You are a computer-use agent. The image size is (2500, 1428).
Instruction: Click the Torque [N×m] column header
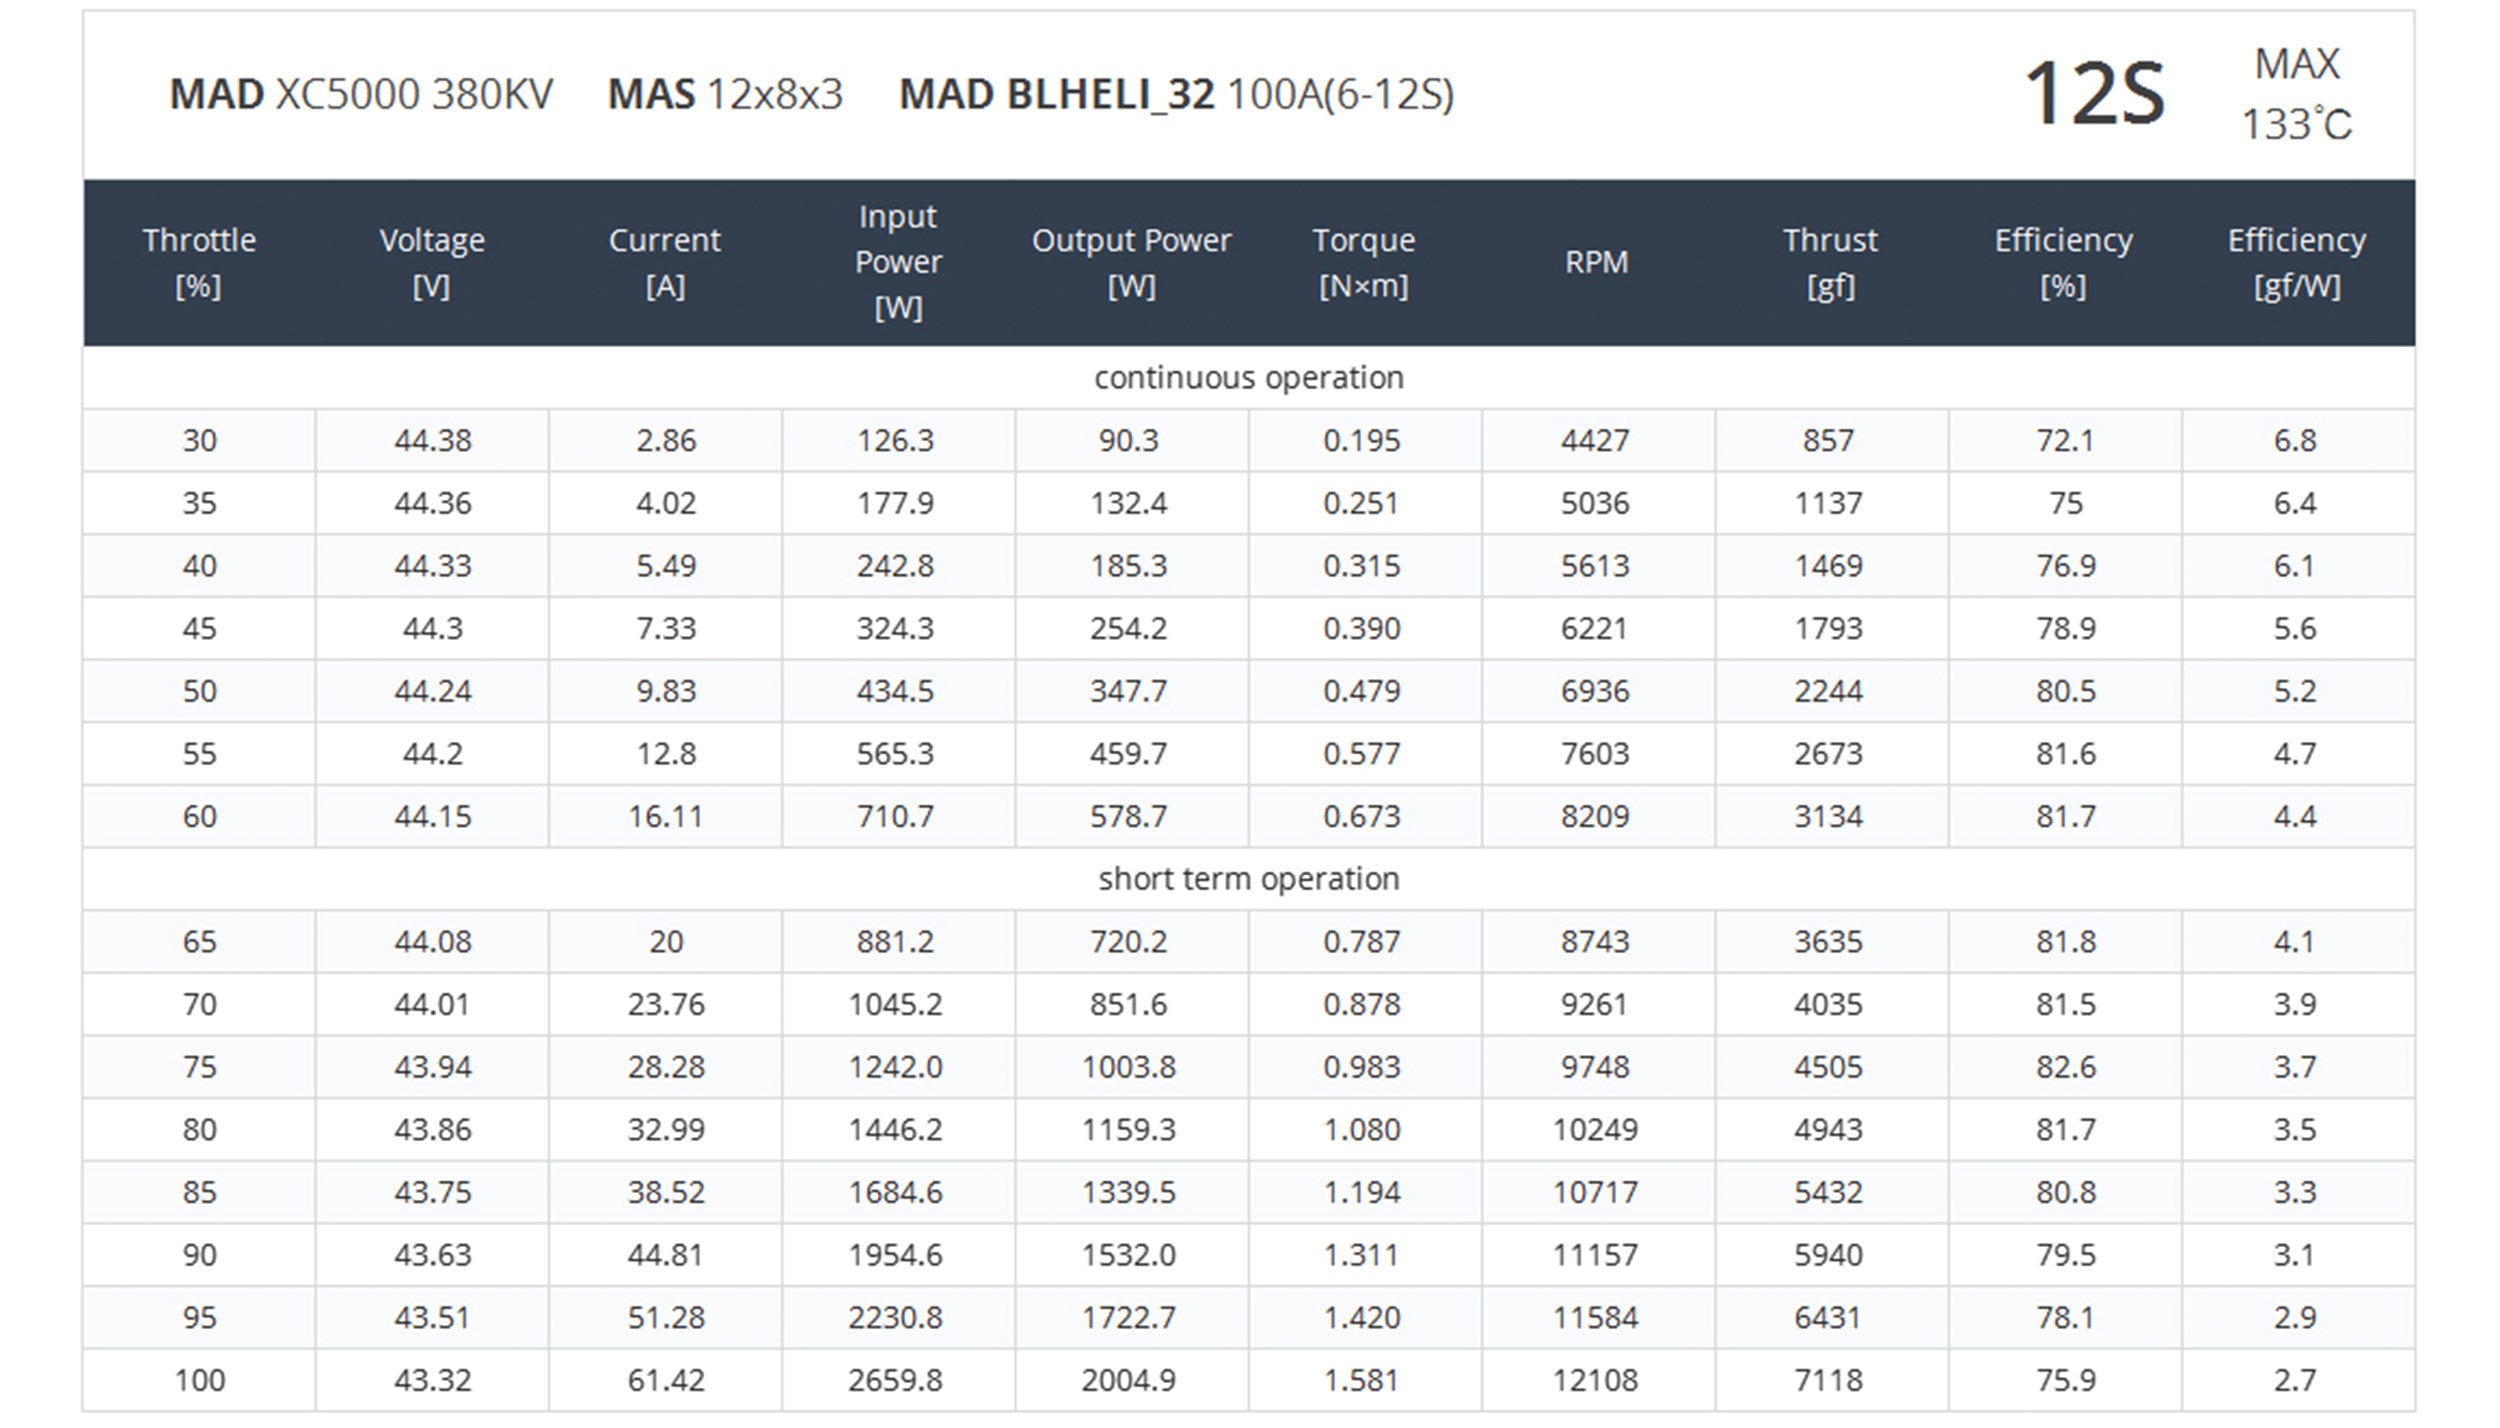[1364, 263]
